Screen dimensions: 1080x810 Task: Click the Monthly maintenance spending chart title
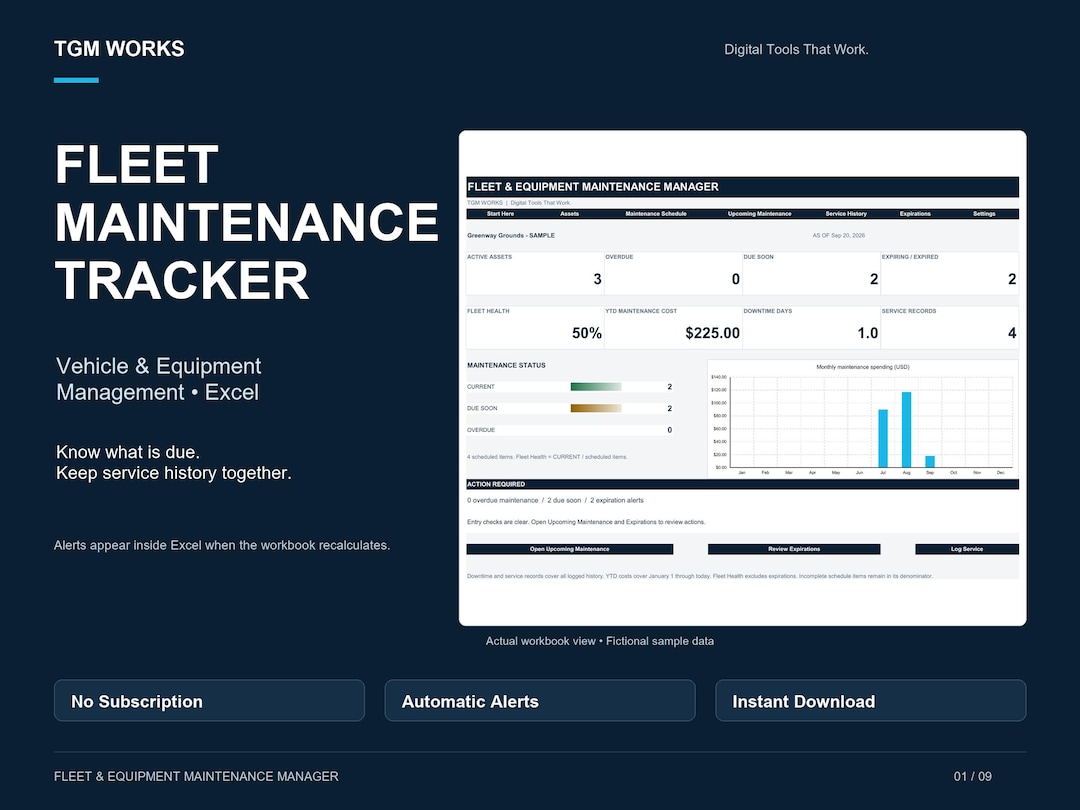pyautogui.click(x=862, y=367)
